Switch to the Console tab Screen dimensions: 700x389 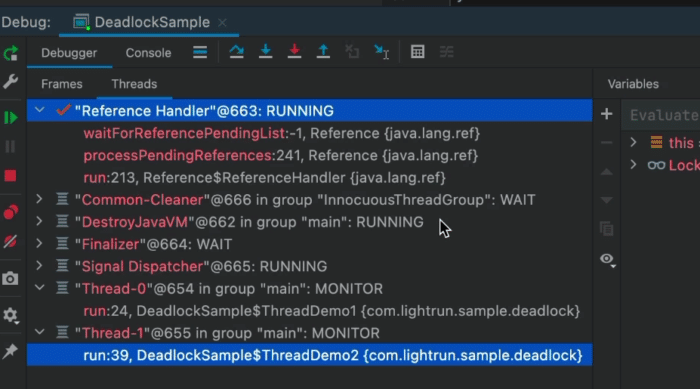tap(148, 53)
